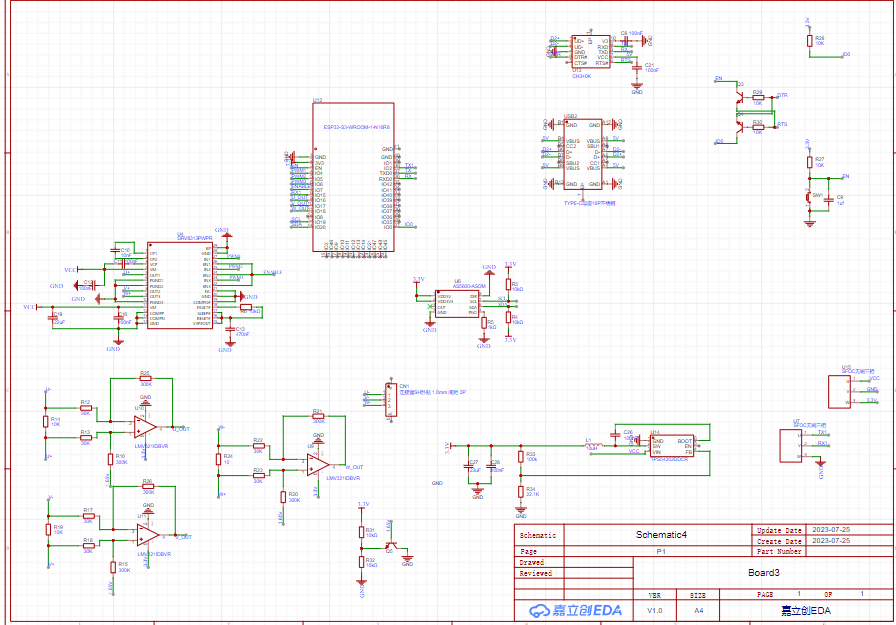Image resolution: width=896 pixels, height=625 pixels.
Task: Click the SW1 push button switch
Action: [810, 197]
